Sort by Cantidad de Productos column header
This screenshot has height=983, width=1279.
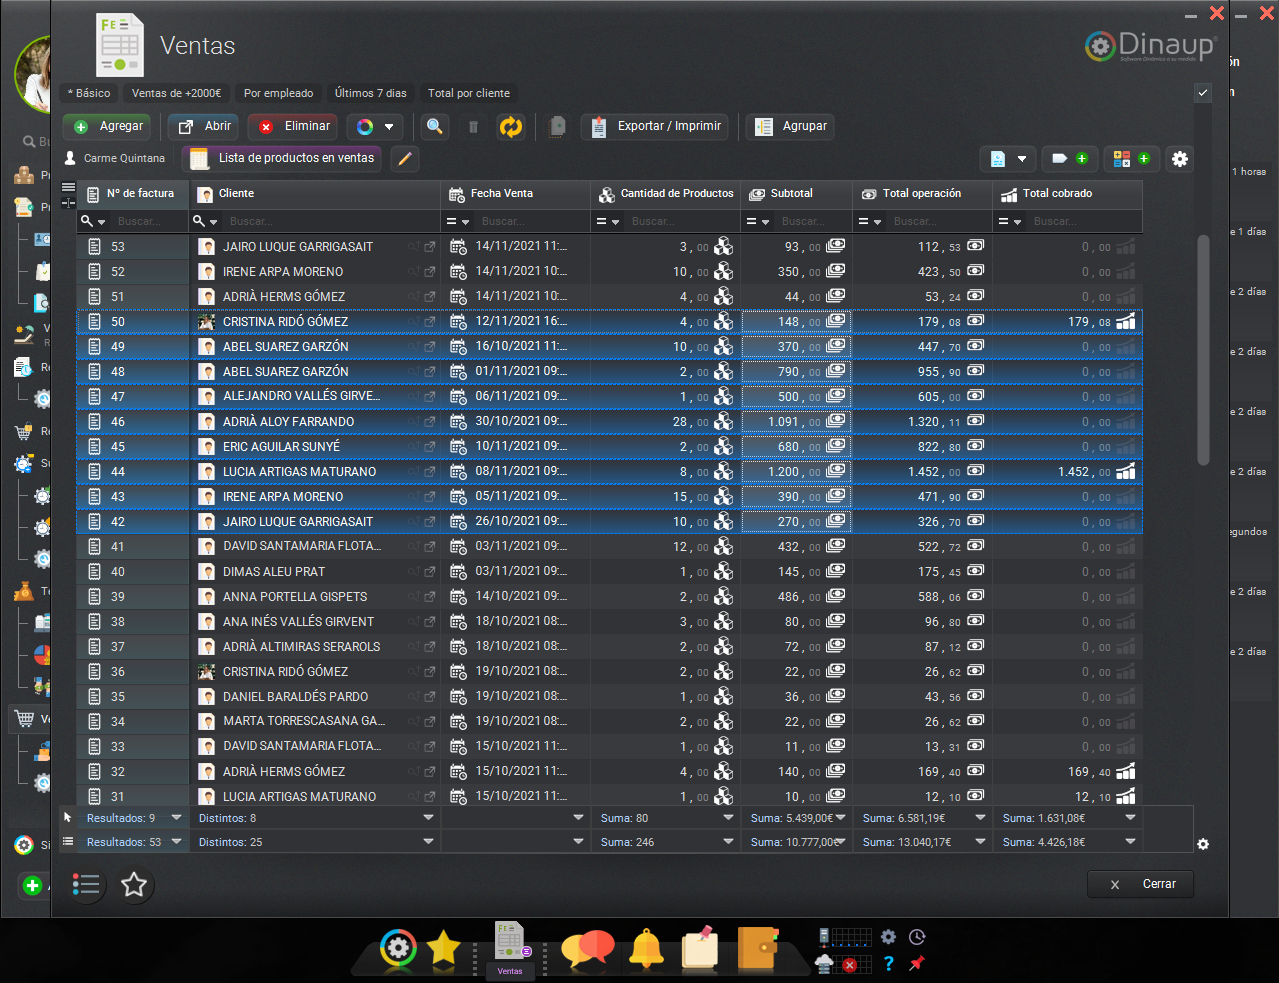(665, 194)
